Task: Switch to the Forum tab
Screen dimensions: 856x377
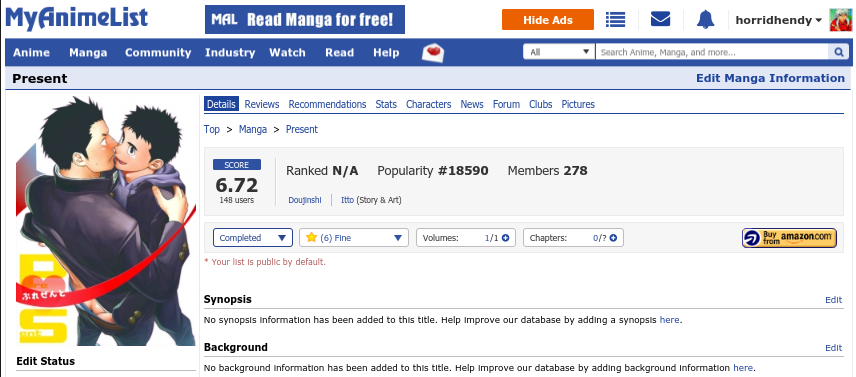Action: 506,104
